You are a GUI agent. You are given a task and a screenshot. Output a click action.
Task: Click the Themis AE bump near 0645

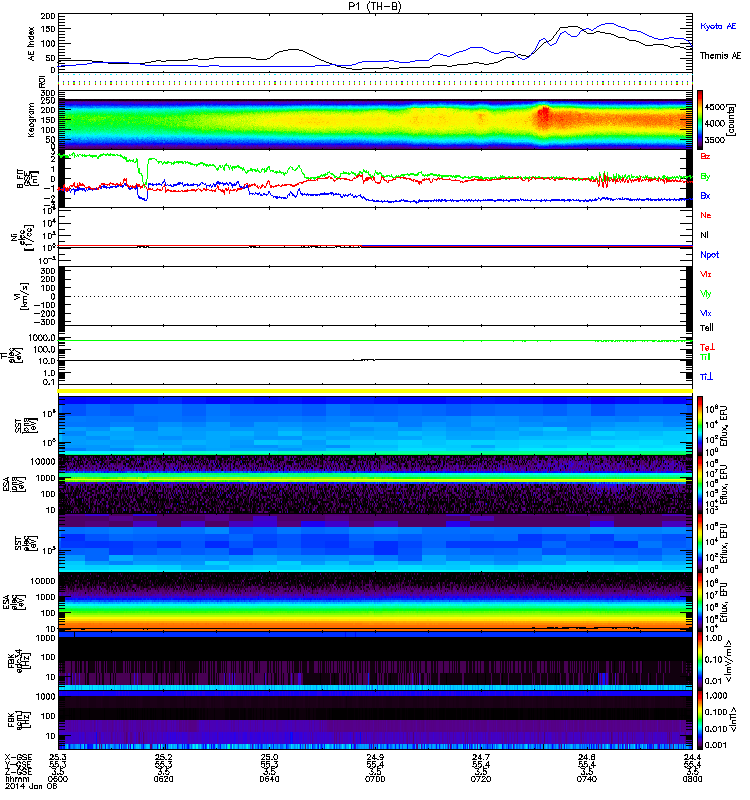pyautogui.click(x=293, y=50)
